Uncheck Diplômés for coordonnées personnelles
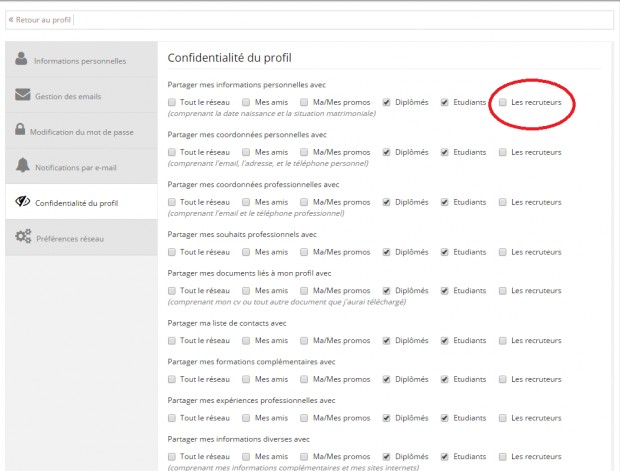This screenshot has height=471, width=620. pyautogui.click(x=386, y=152)
